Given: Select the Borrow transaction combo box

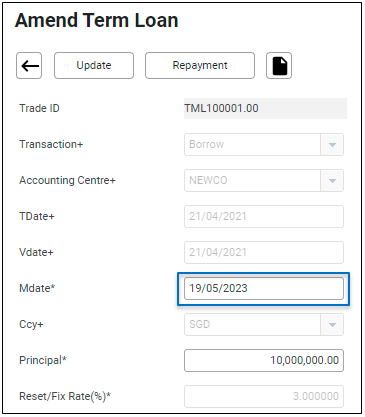Looking at the screenshot, I should 264,145.
